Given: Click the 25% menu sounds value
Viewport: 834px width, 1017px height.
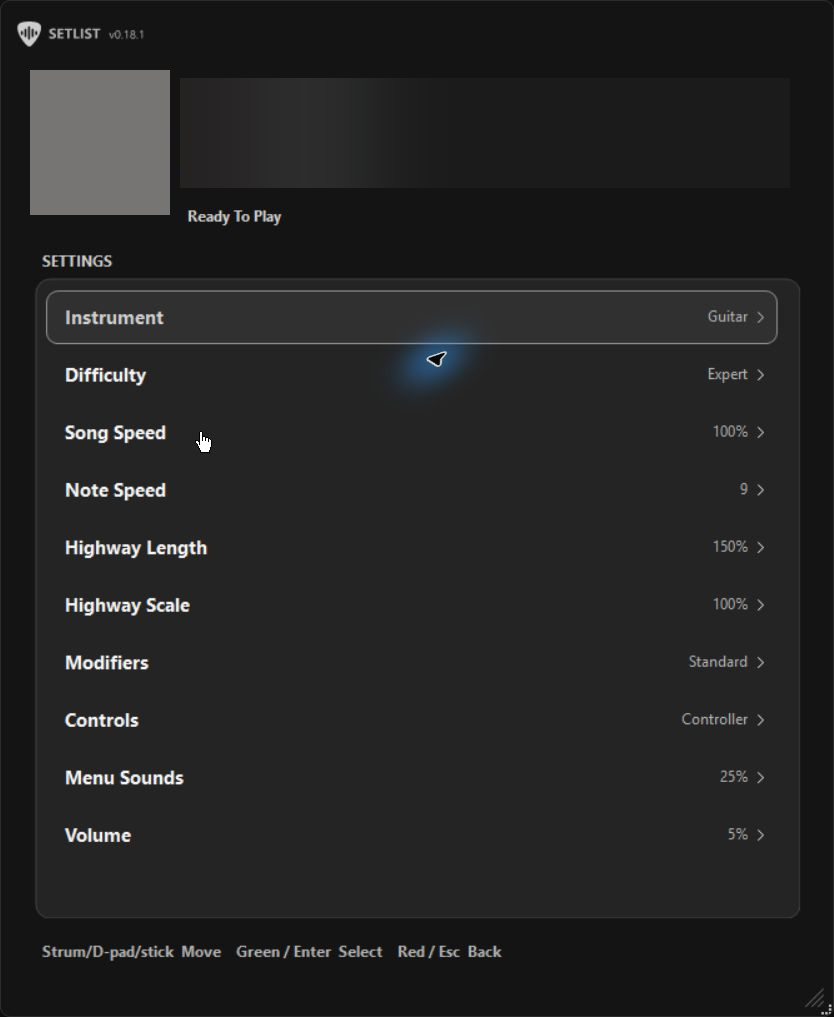Looking at the screenshot, I should [x=733, y=776].
